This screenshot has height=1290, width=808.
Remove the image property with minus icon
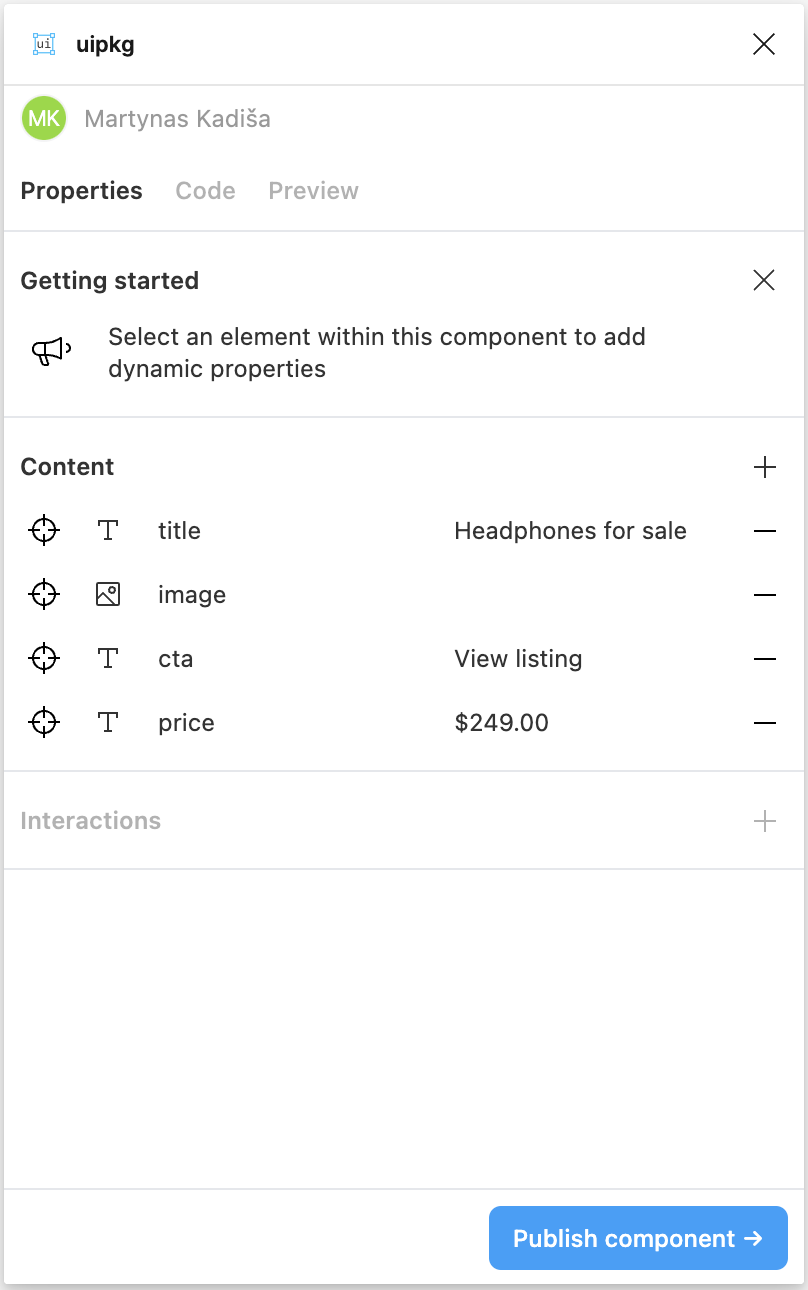[x=765, y=595]
